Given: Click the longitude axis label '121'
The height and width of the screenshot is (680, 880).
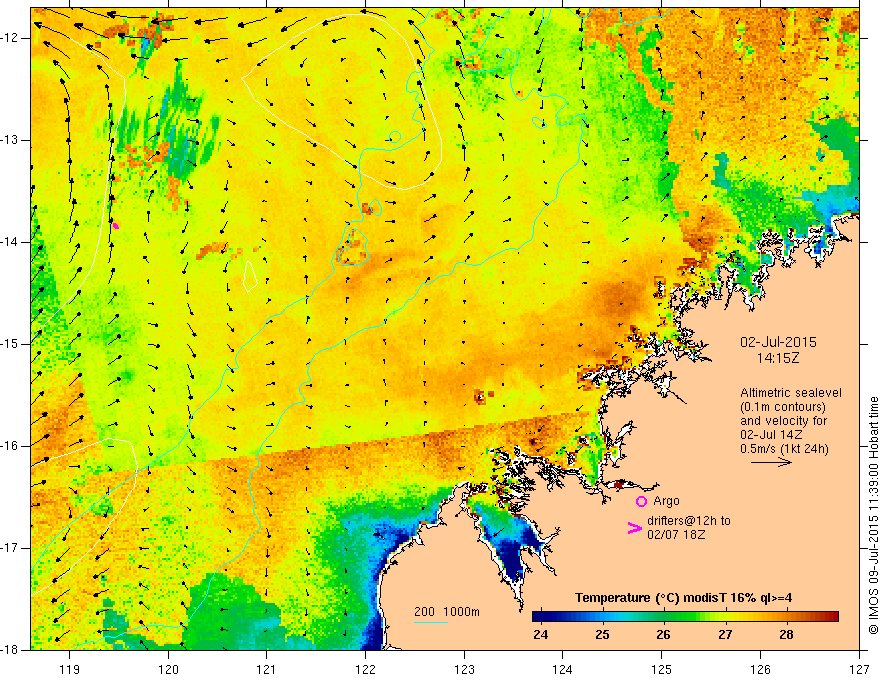Looking at the screenshot, I should (x=267, y=669).
